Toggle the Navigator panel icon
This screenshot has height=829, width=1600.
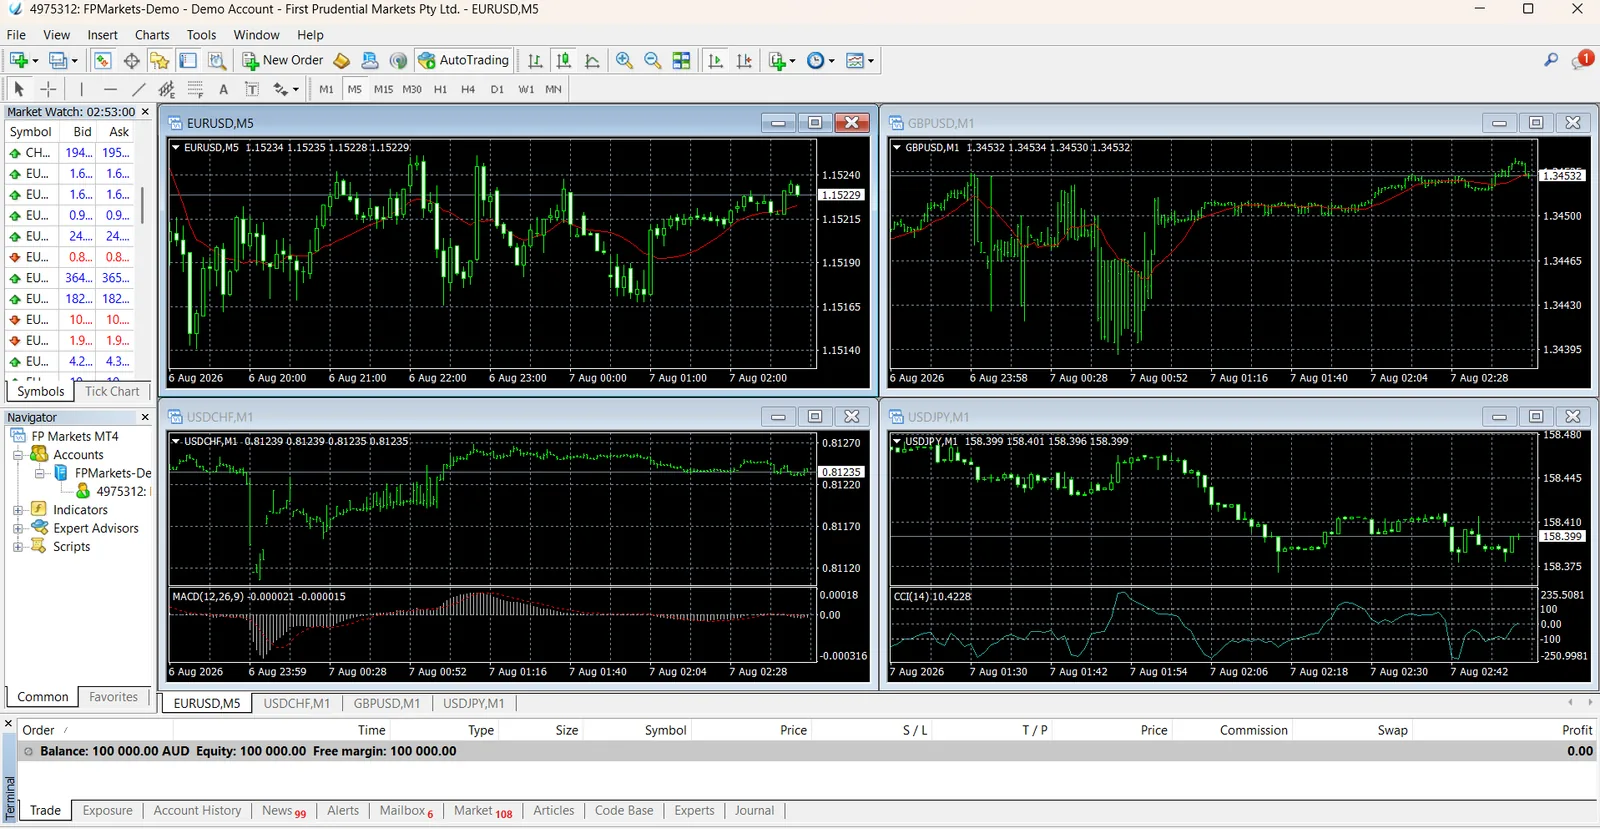(160, 60)
